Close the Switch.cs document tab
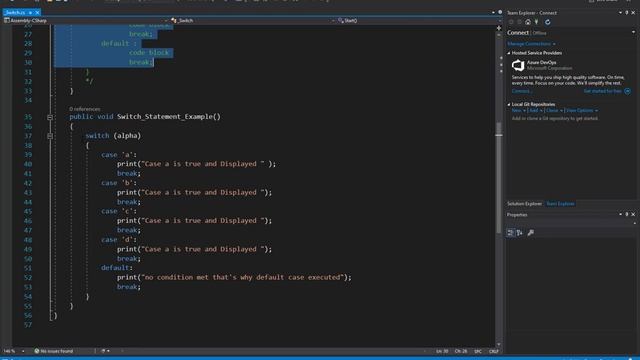 tap(37, 13)
